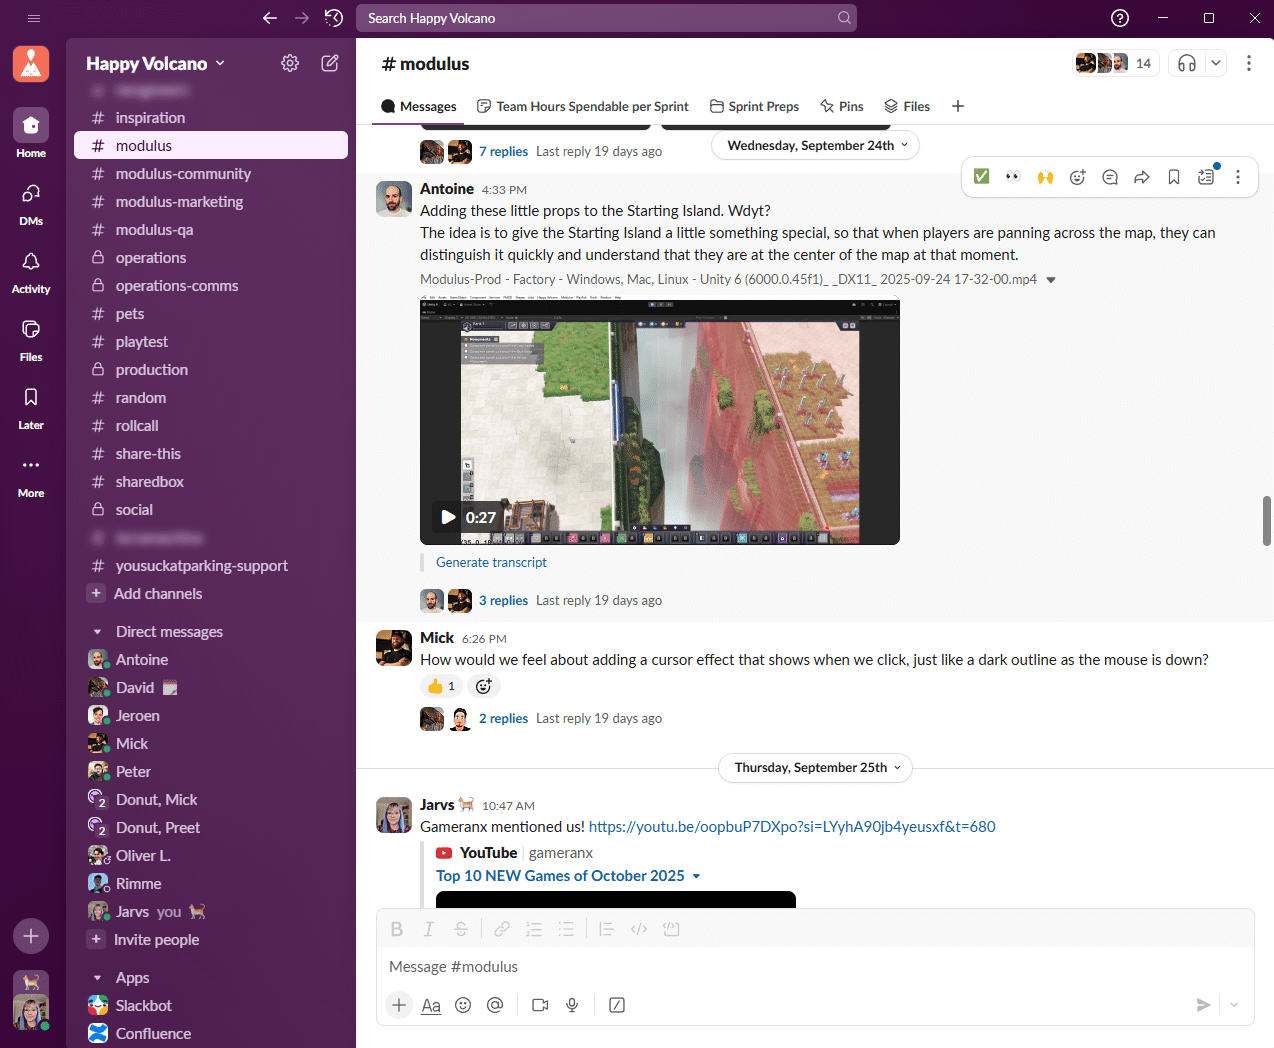The image size is (1274, 1048).
Task: Open the Happy Volcano workspace menu
Action: [x=155, y=63]
